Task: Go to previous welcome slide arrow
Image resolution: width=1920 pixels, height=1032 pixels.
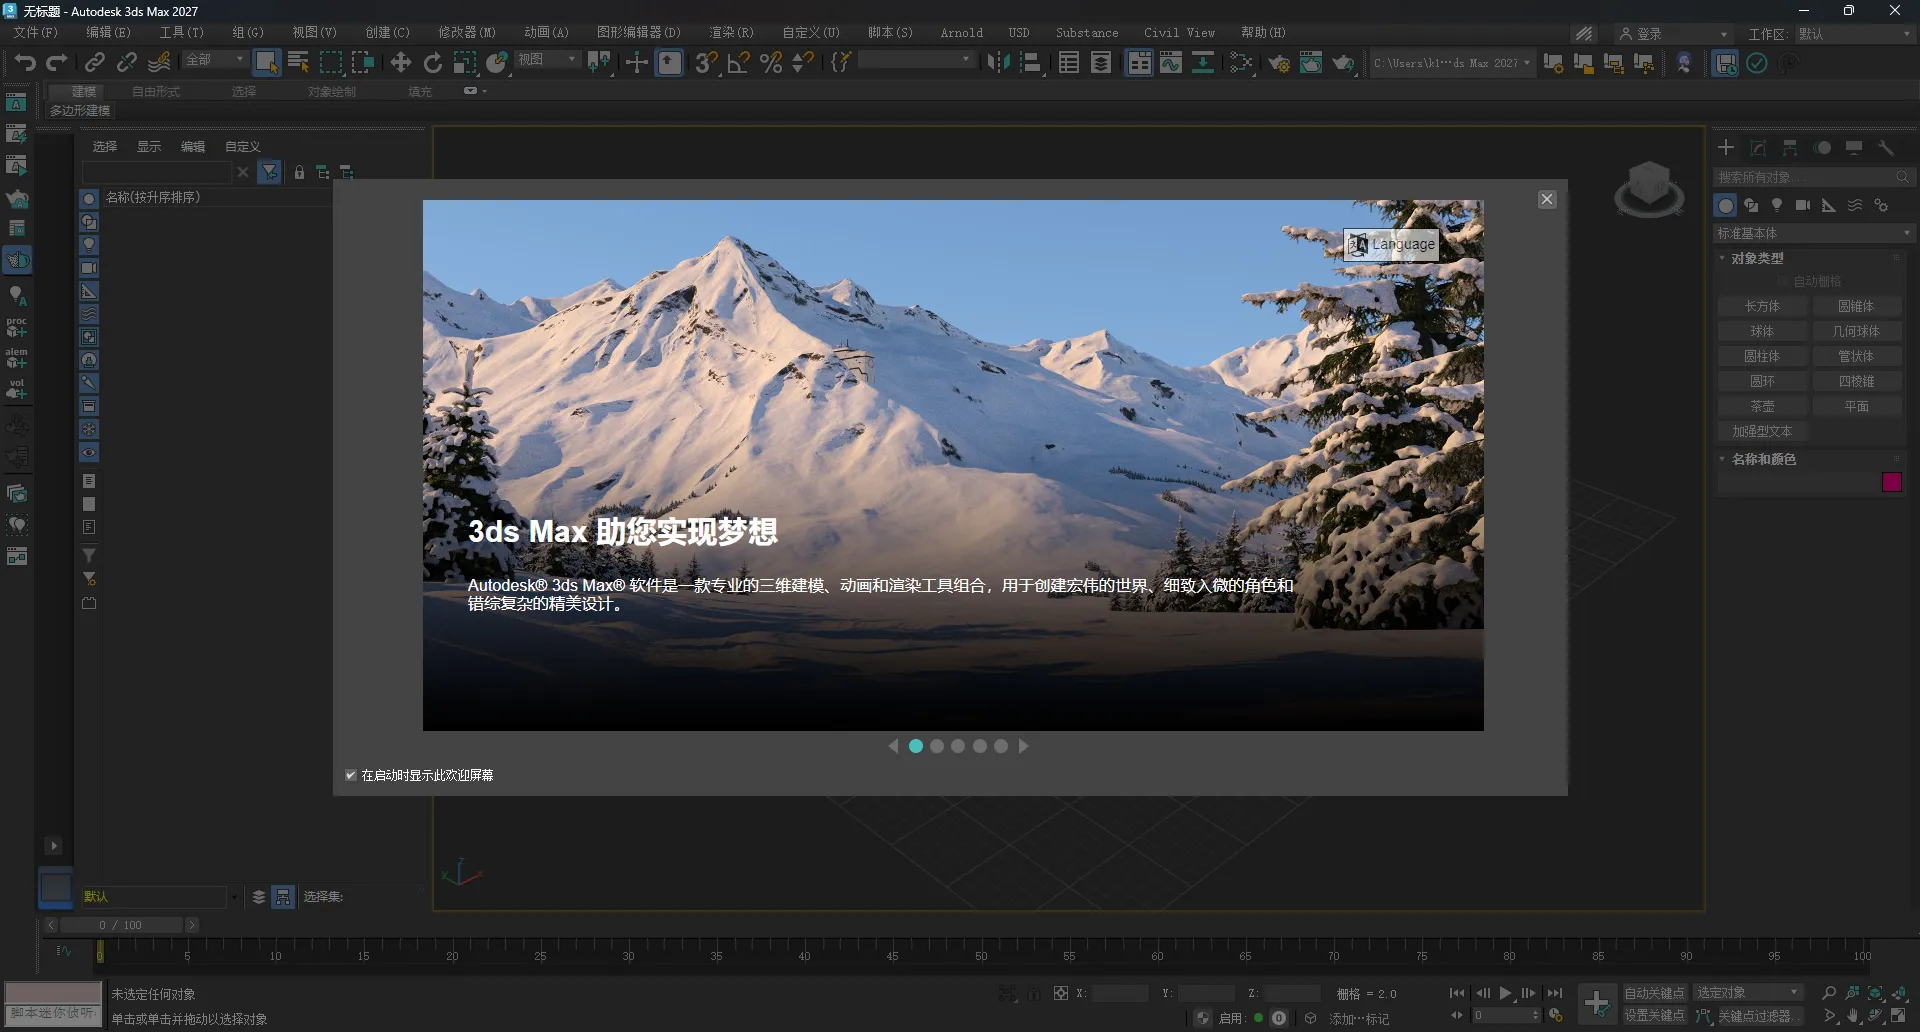Action: [893, 746]
